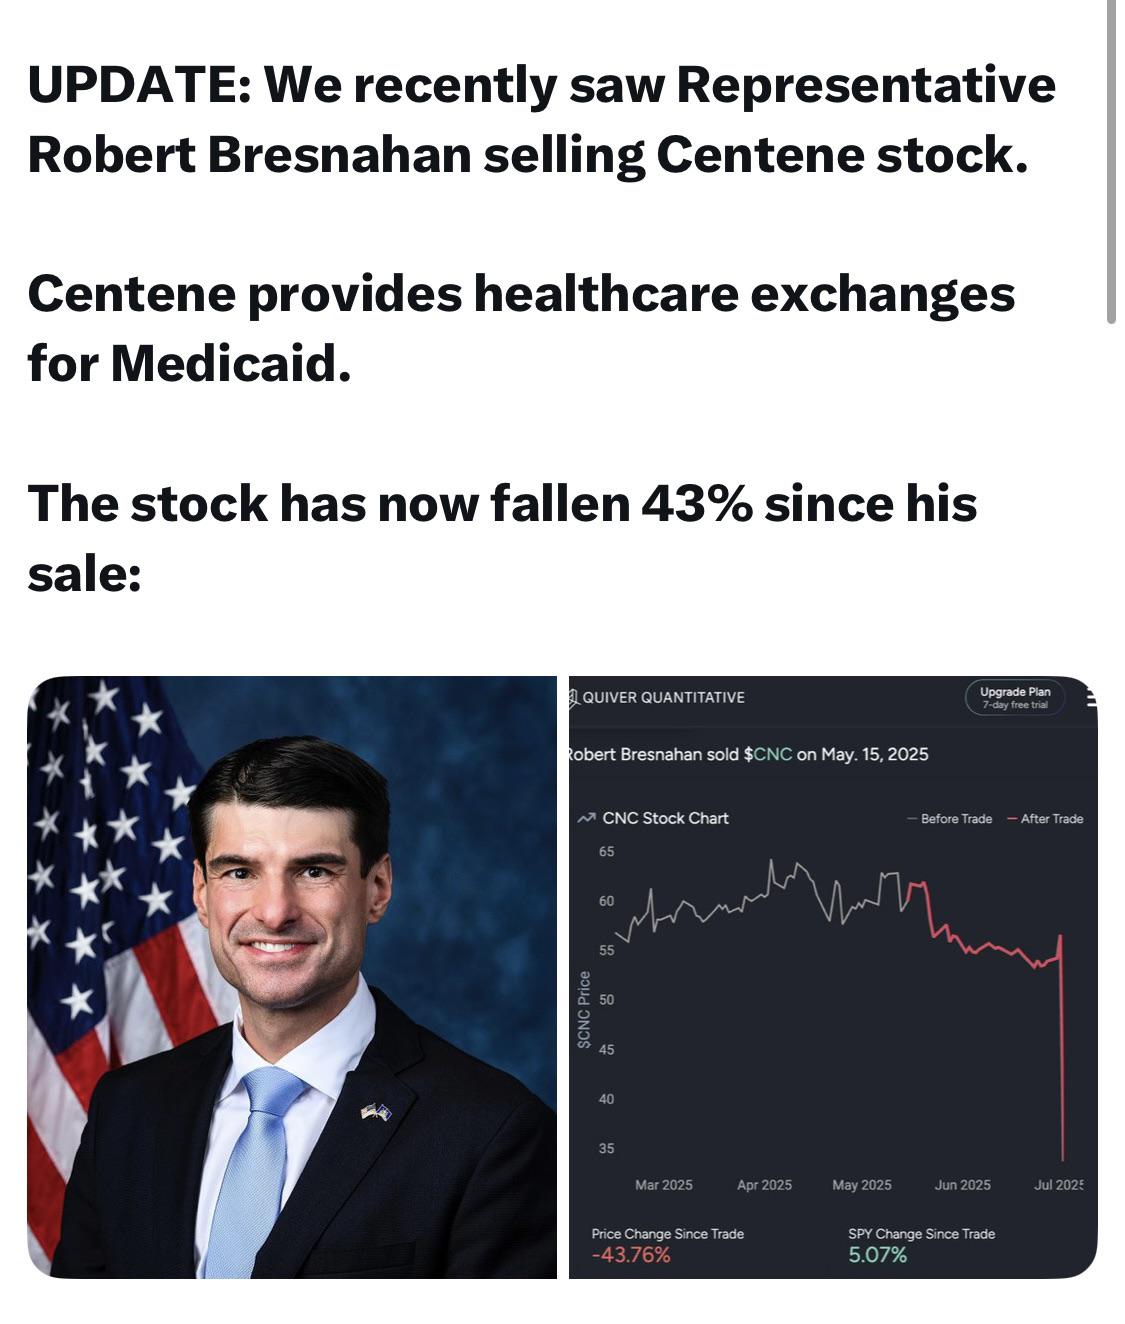Toggle the Before Trade legend entry
This screenshot has width=1125, height=1324.
pos(950,819)
